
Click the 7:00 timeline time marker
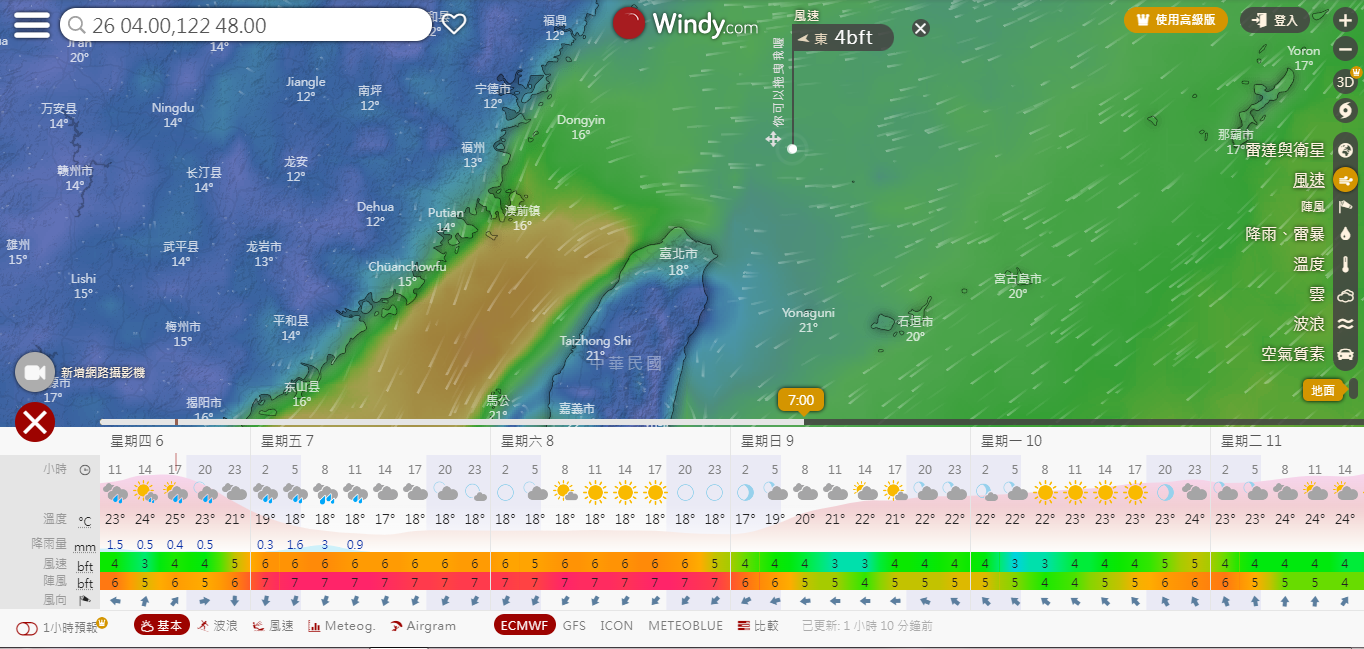coord(801,400)
